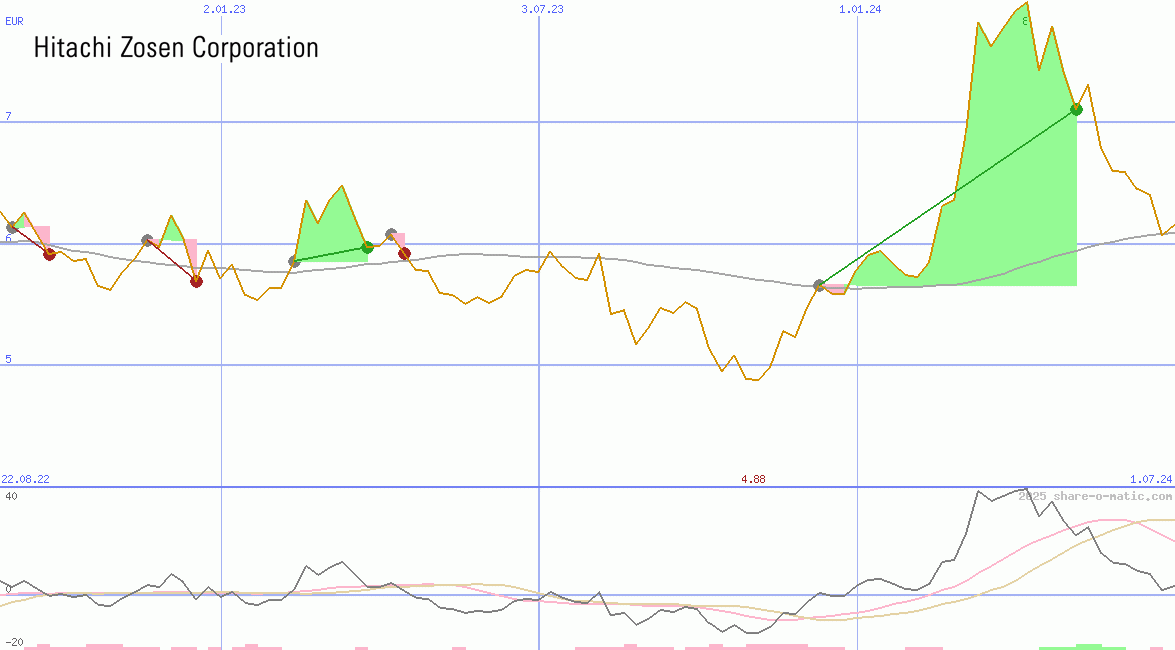Select the 3.07.23 date label
This screenshot has width=1175, height=650.
pyautogui.click(x=543, y=9)
